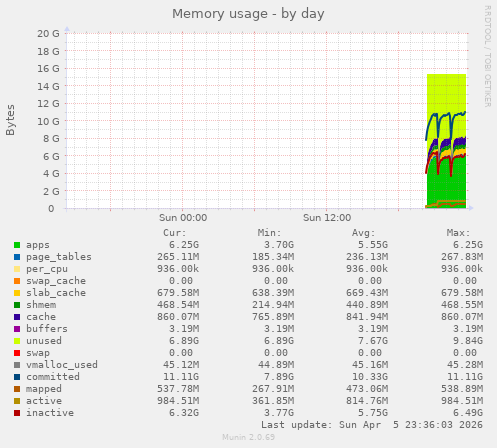Click page_tables current value 265.11M
The image size is (497, 448).
coord(178,257)
